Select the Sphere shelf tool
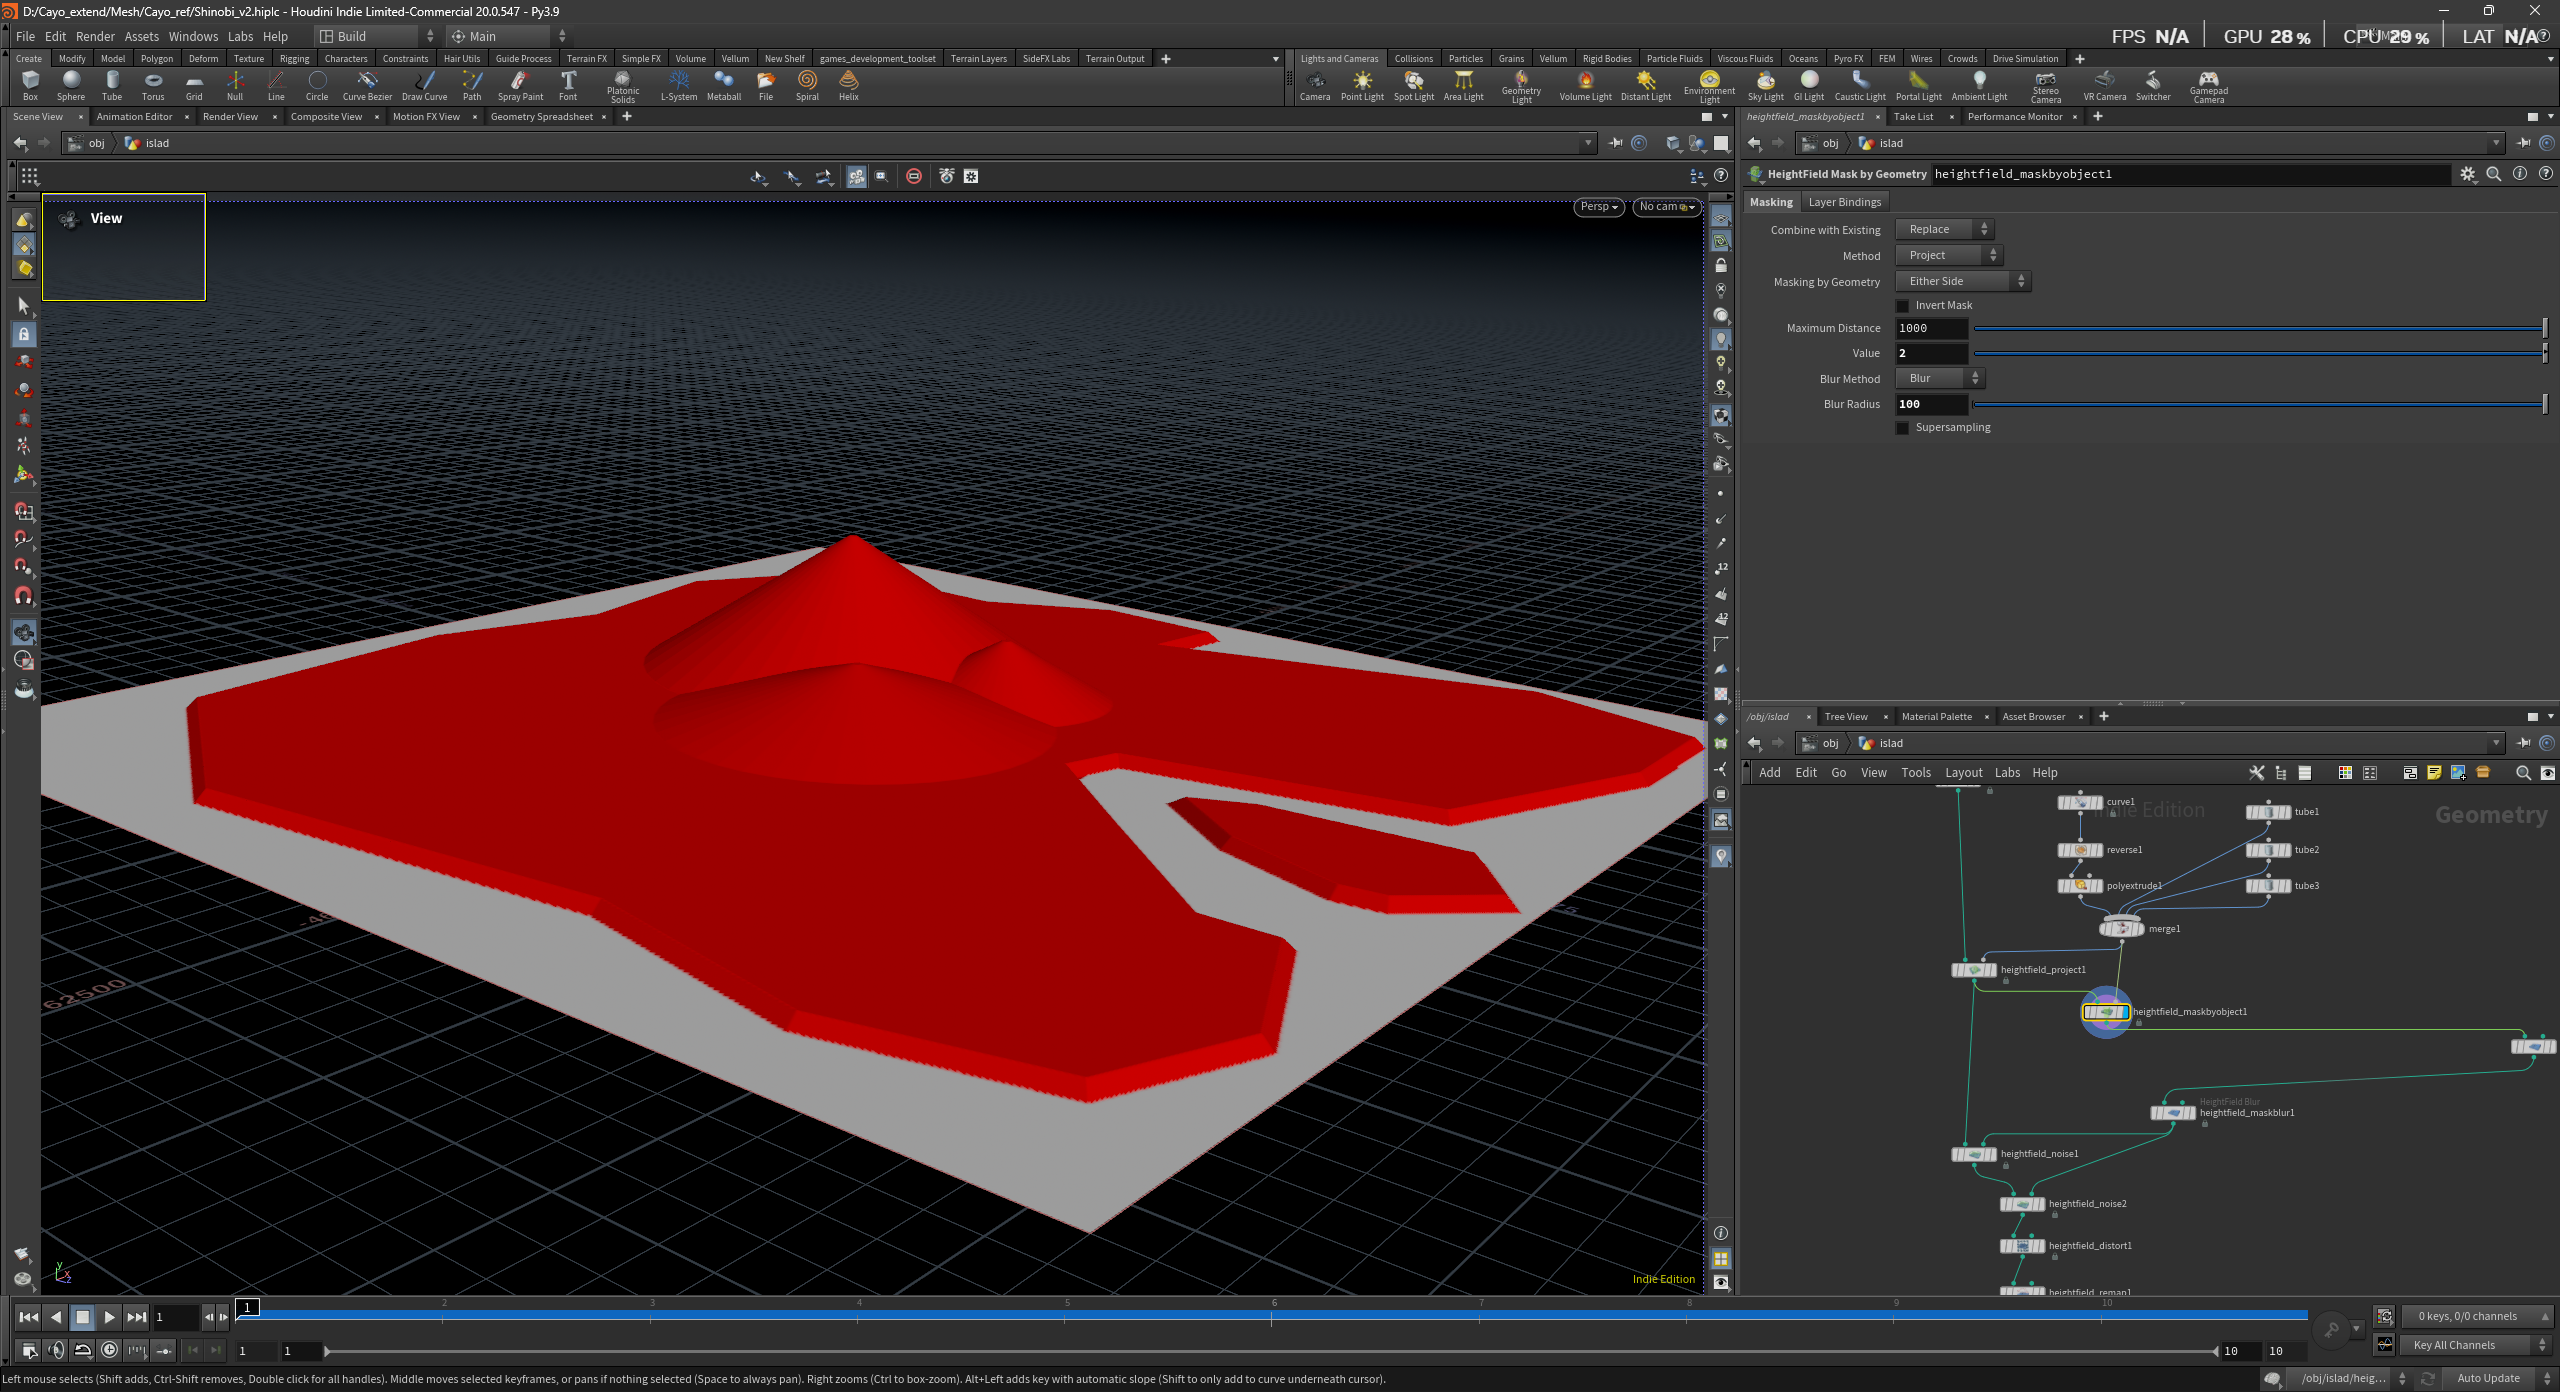The width and height of the screenshot is (2560, 1392). 70,84
